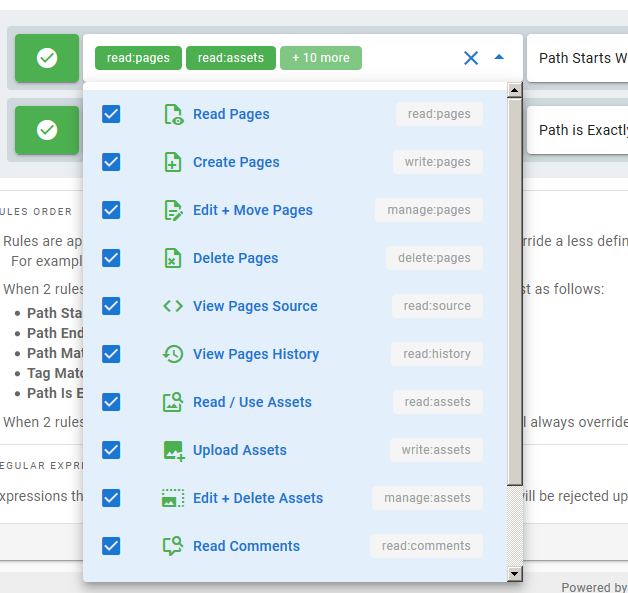The width and height of the screenshot is (628, 593).
Task: Select the Delete Pages list item
Action: pyautogui.click(x=295, y=258)
